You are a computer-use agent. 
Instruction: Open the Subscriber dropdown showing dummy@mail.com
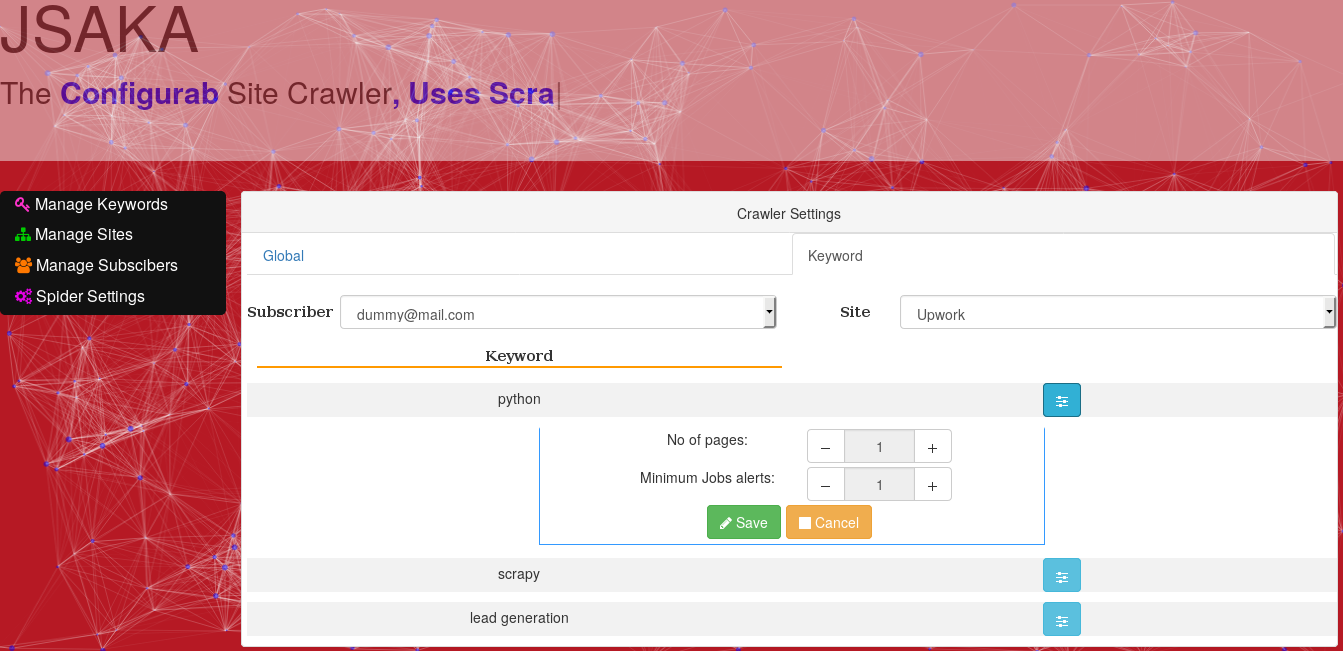coord(559,312)
